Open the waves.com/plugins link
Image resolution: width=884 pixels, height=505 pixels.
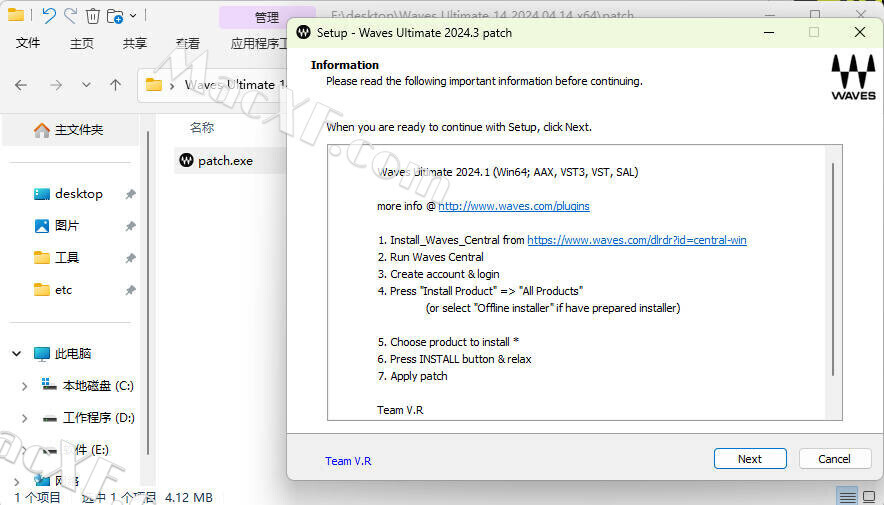[x=514, y=206]
